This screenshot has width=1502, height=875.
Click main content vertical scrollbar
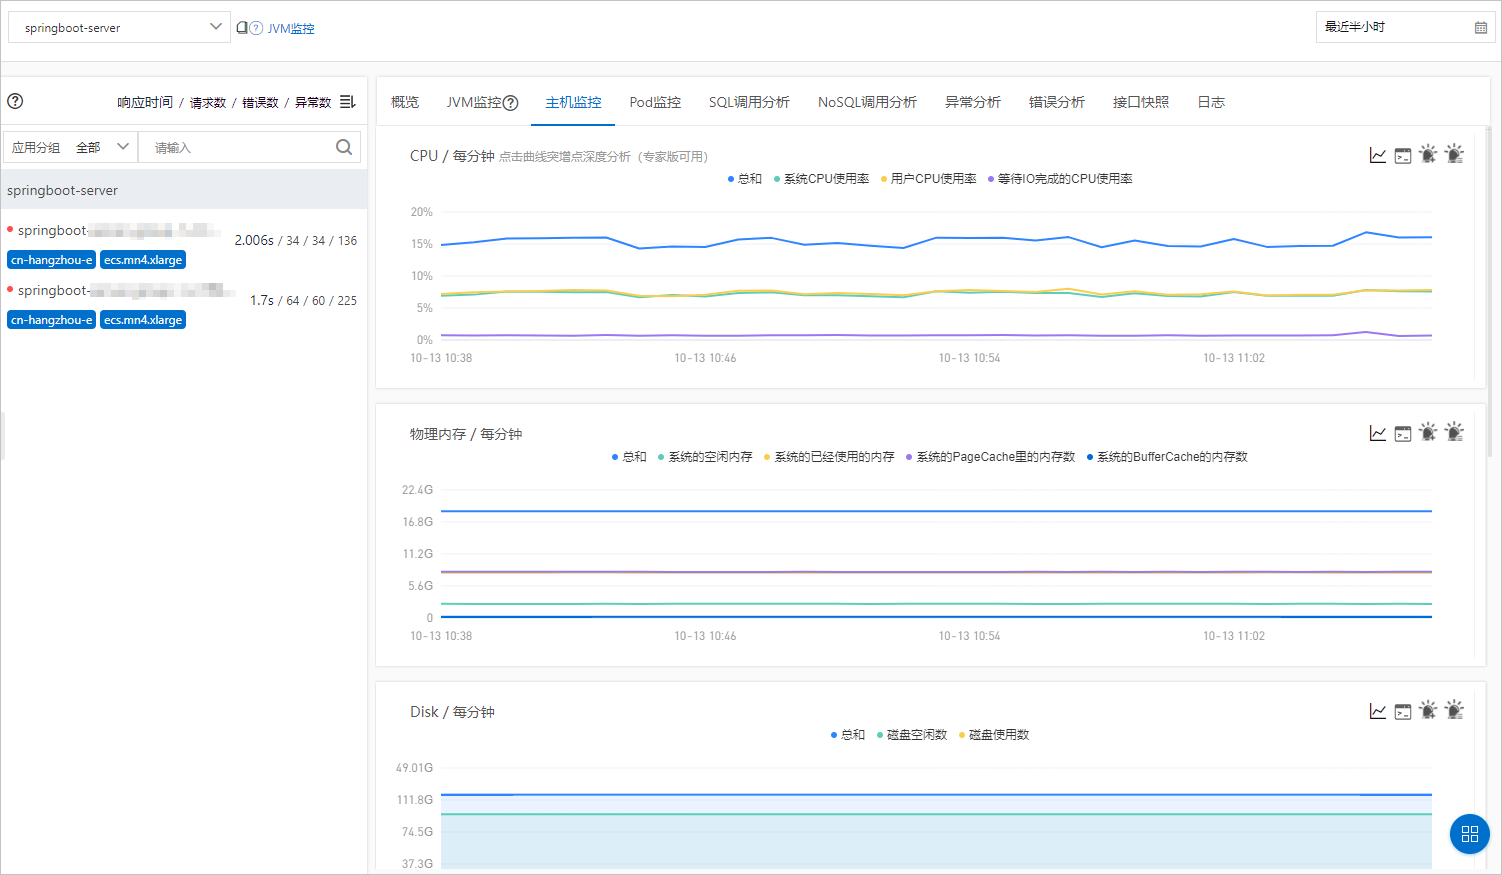[x=1491, y=290]
